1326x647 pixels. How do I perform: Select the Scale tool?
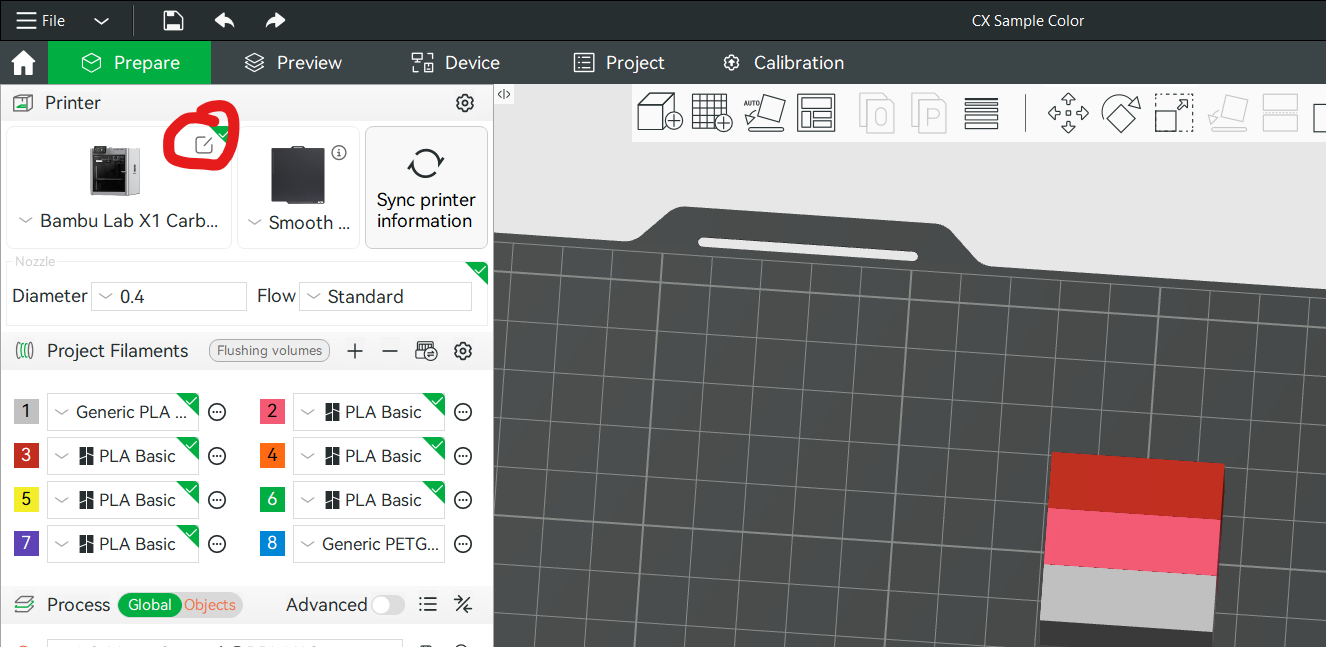click(x=1173, y=113)
